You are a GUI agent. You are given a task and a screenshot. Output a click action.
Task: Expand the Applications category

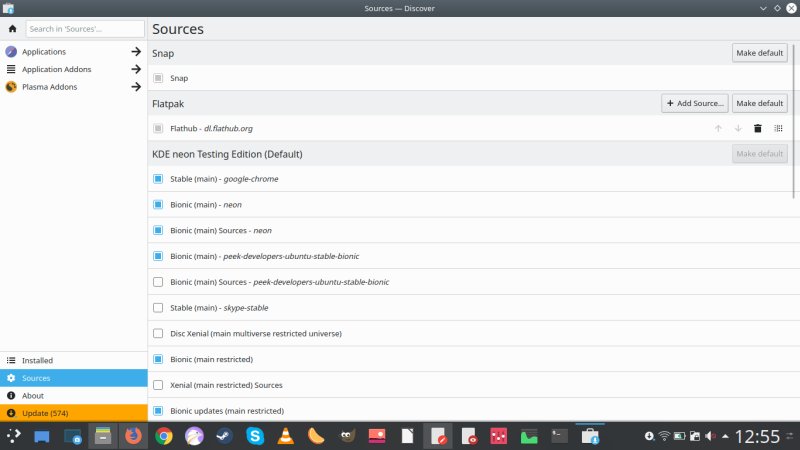coord(135,51)
